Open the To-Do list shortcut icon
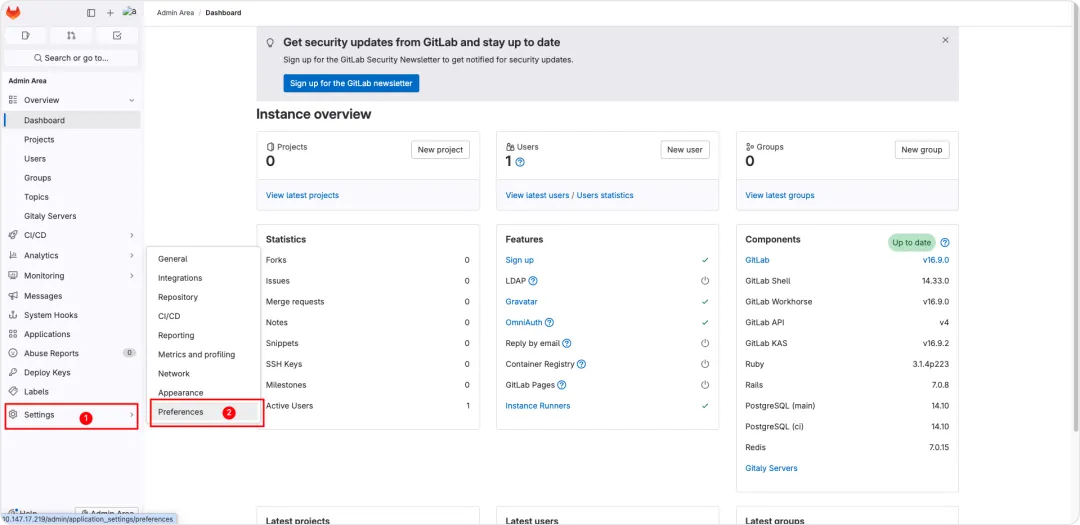Viewport: 1080px width, 525px height. click(117, 35)
